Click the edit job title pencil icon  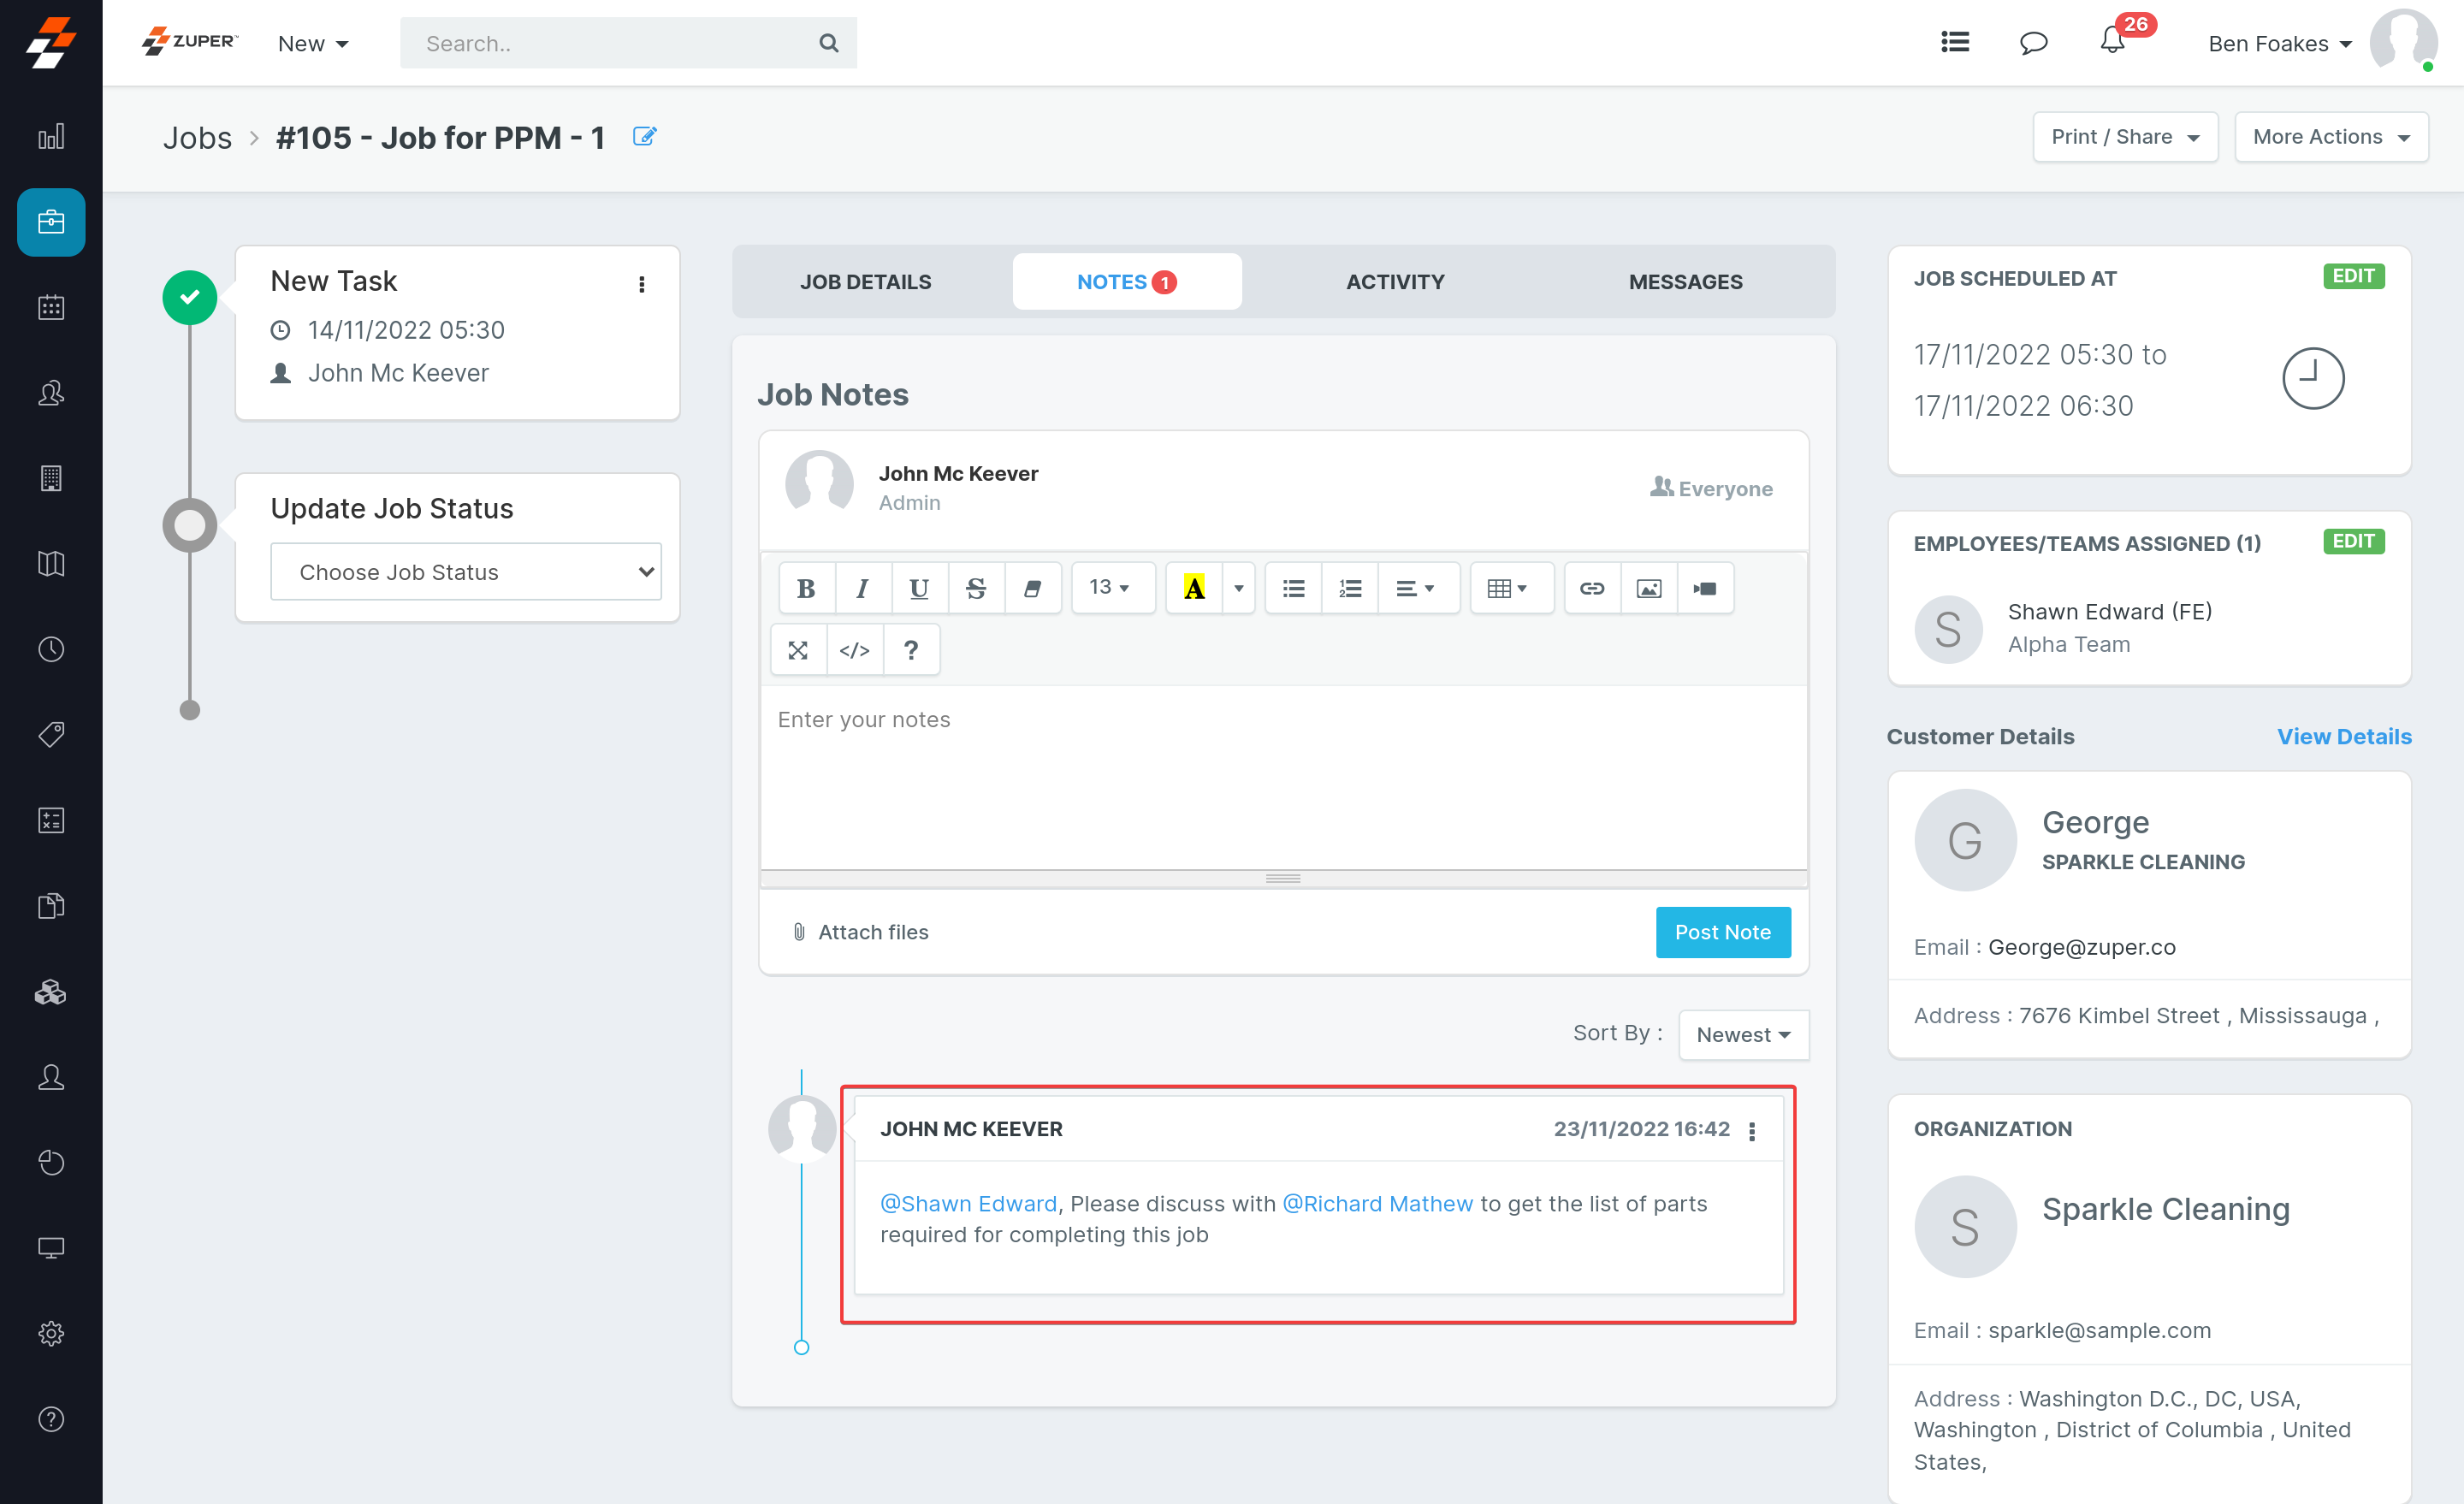coord(645,137)
